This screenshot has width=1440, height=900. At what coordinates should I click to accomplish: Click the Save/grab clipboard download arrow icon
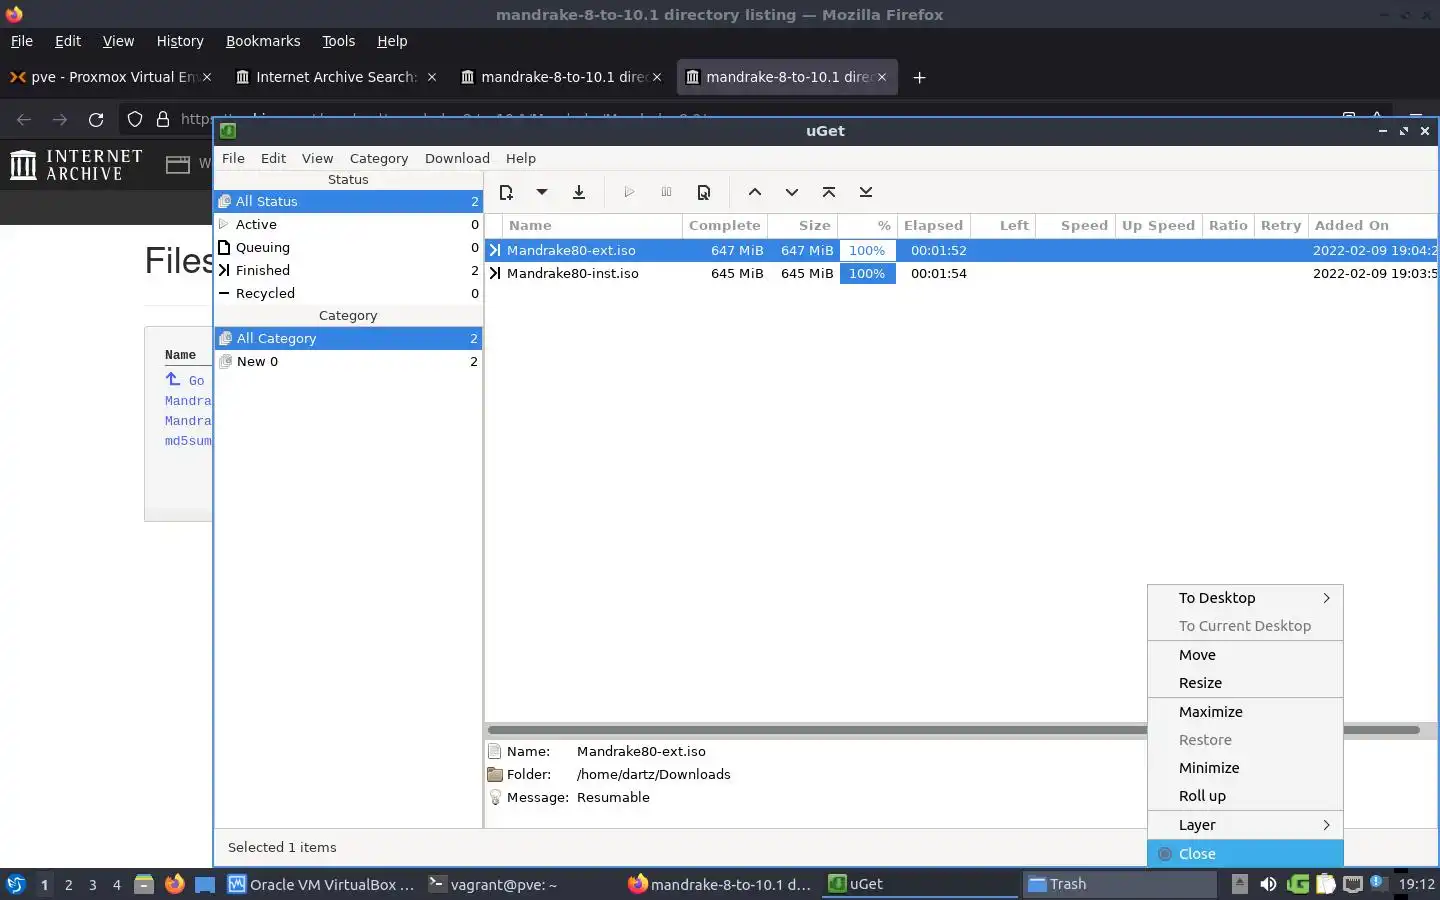click(x=579, y=192)
